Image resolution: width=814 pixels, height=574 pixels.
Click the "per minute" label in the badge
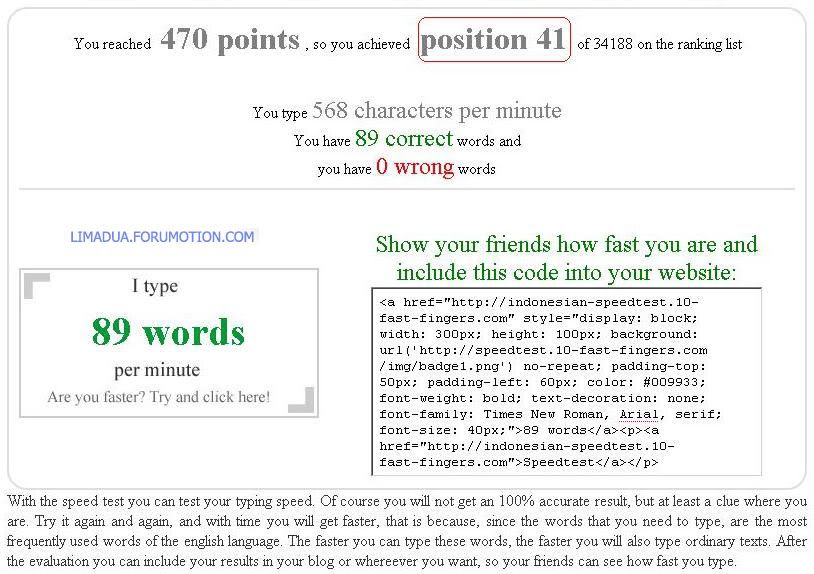click(x=157, y=370)
